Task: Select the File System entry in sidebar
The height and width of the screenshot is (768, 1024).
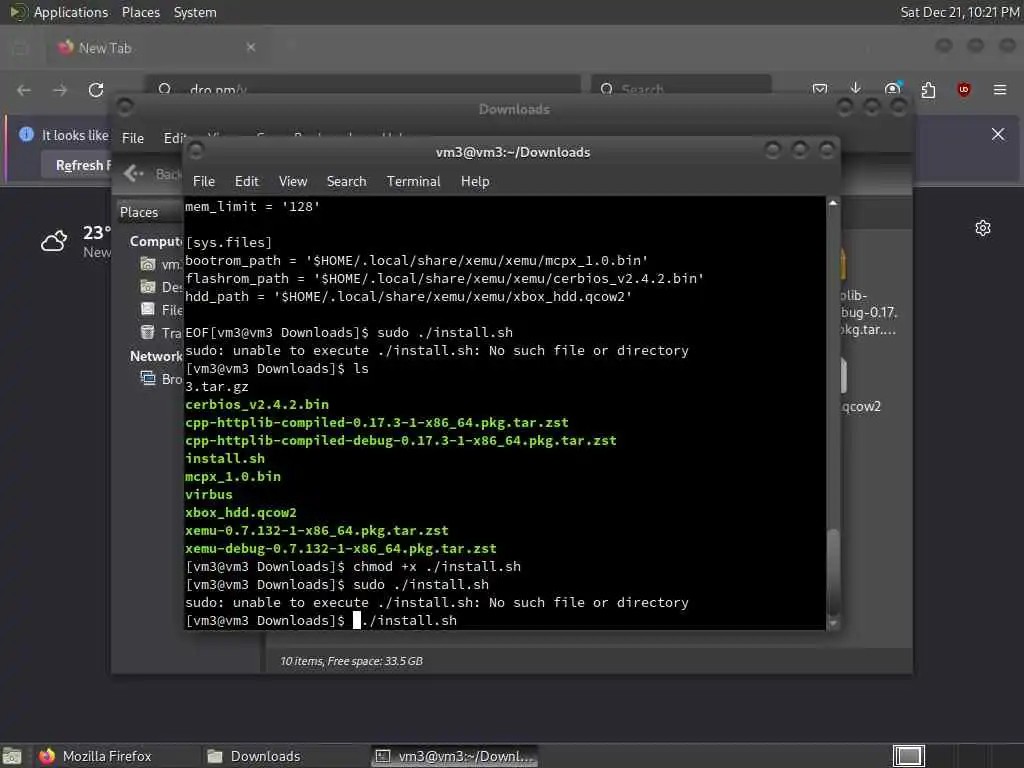Action: pyautogui.click(x=161, y=310)
